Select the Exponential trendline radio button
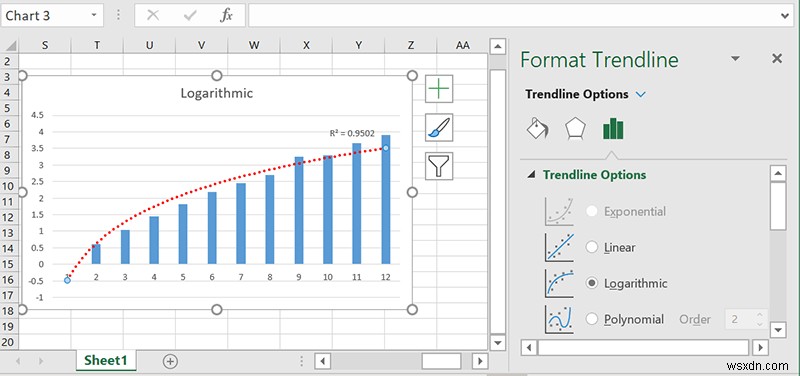 592,211
